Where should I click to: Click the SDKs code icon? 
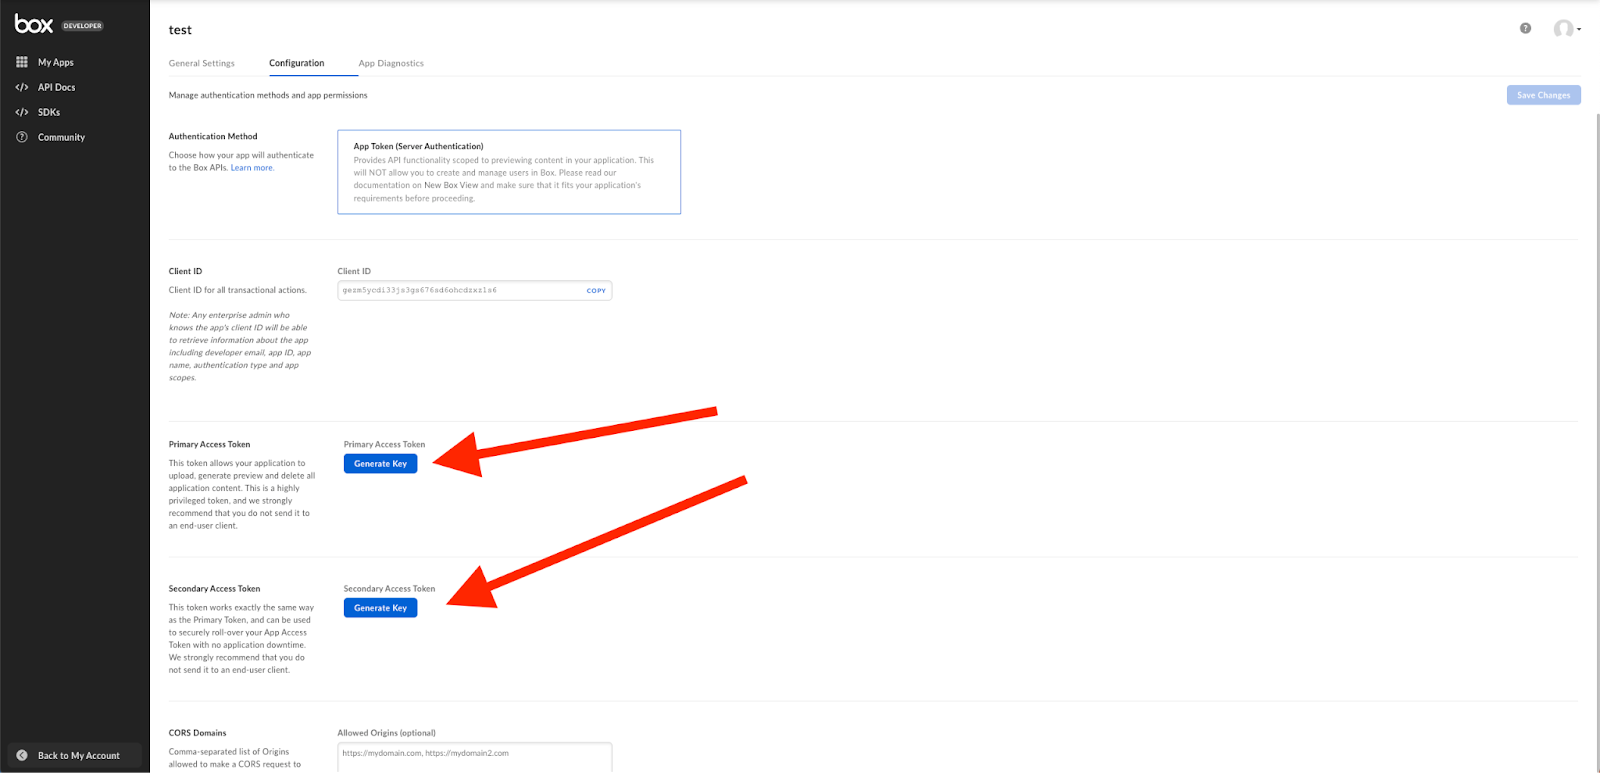pyautogui.click(x=22, y=112)
